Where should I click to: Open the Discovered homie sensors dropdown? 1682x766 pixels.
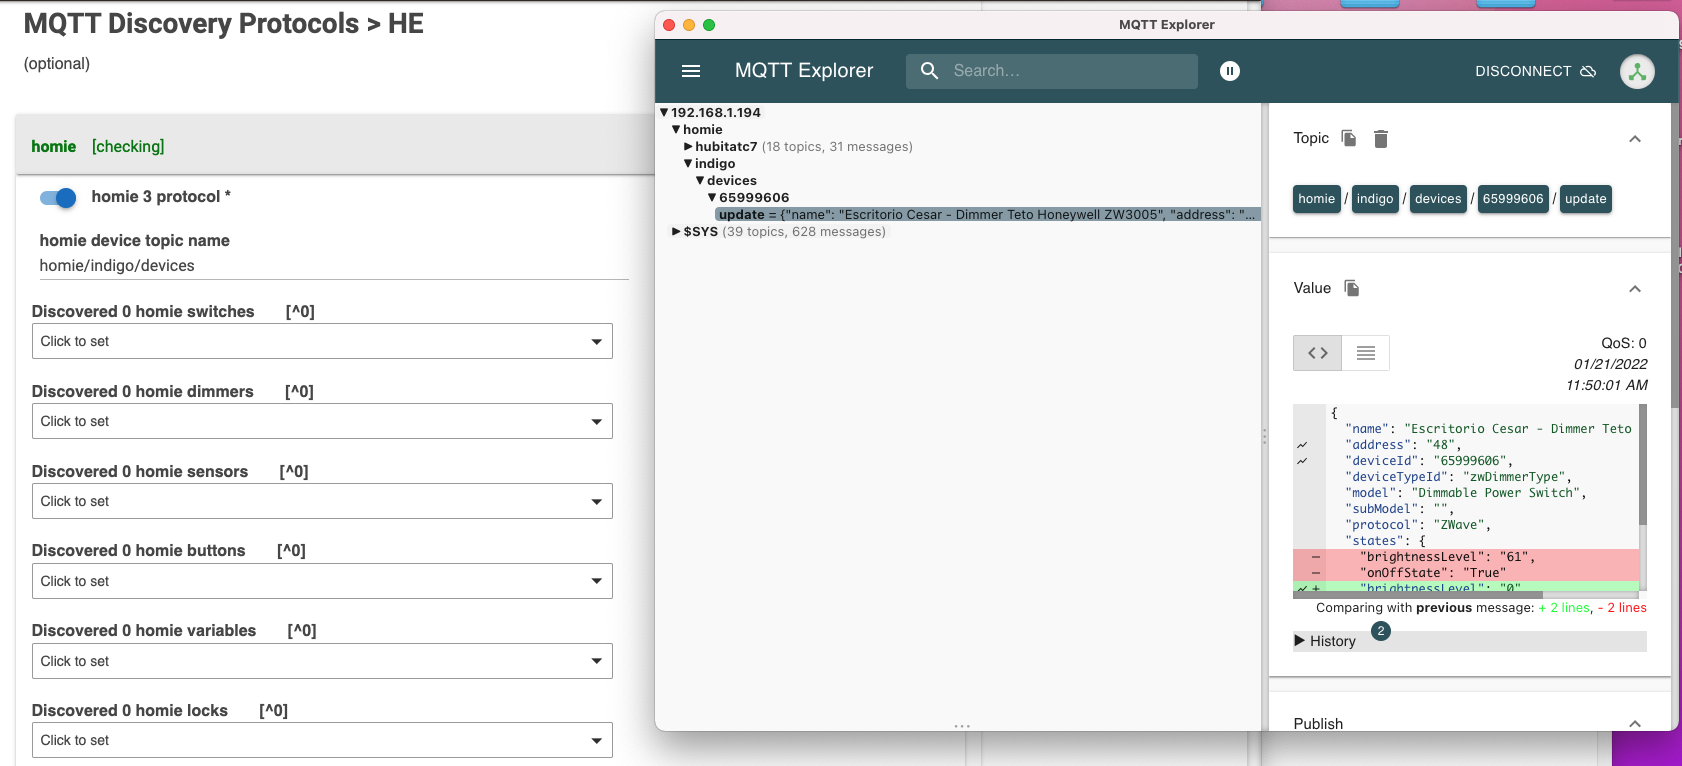322,501
